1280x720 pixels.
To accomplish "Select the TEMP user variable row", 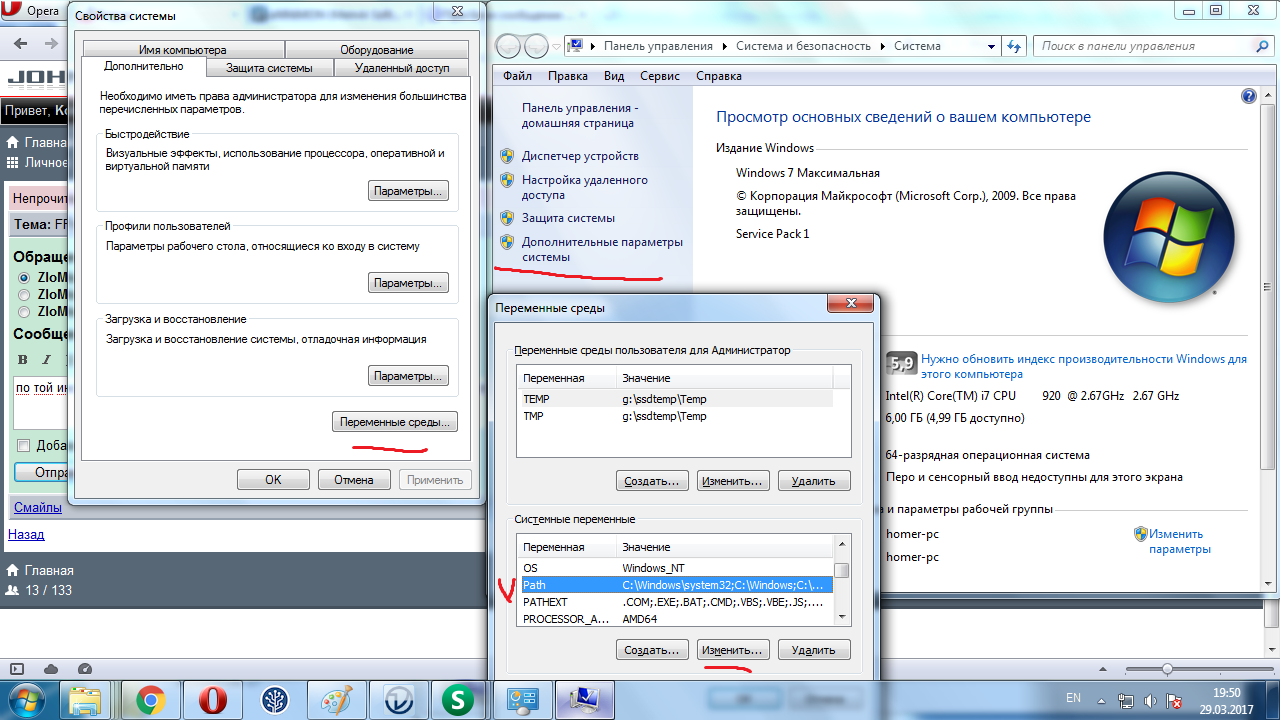I will (676, 399).
